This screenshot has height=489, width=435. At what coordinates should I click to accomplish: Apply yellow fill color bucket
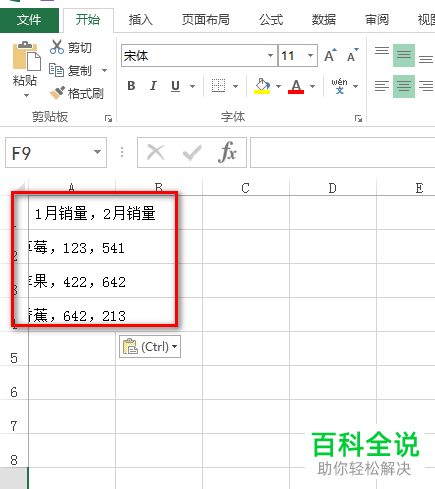262,86
